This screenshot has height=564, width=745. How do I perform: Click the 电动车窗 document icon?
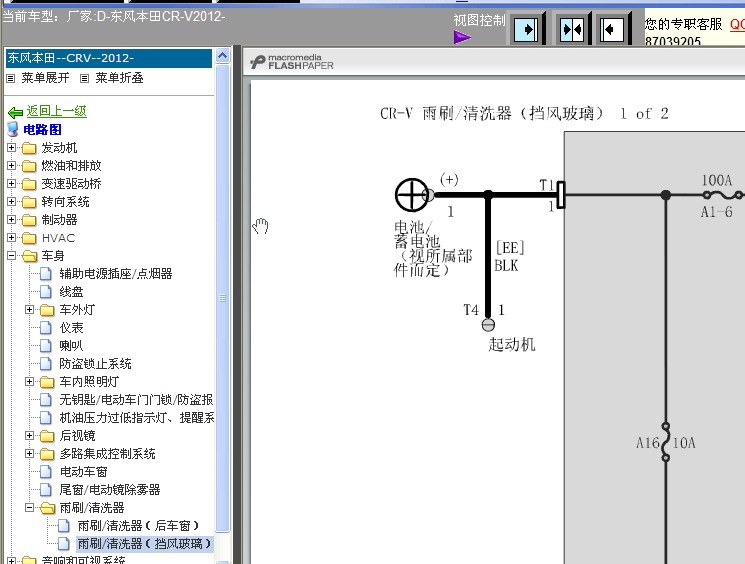(46, 472)
